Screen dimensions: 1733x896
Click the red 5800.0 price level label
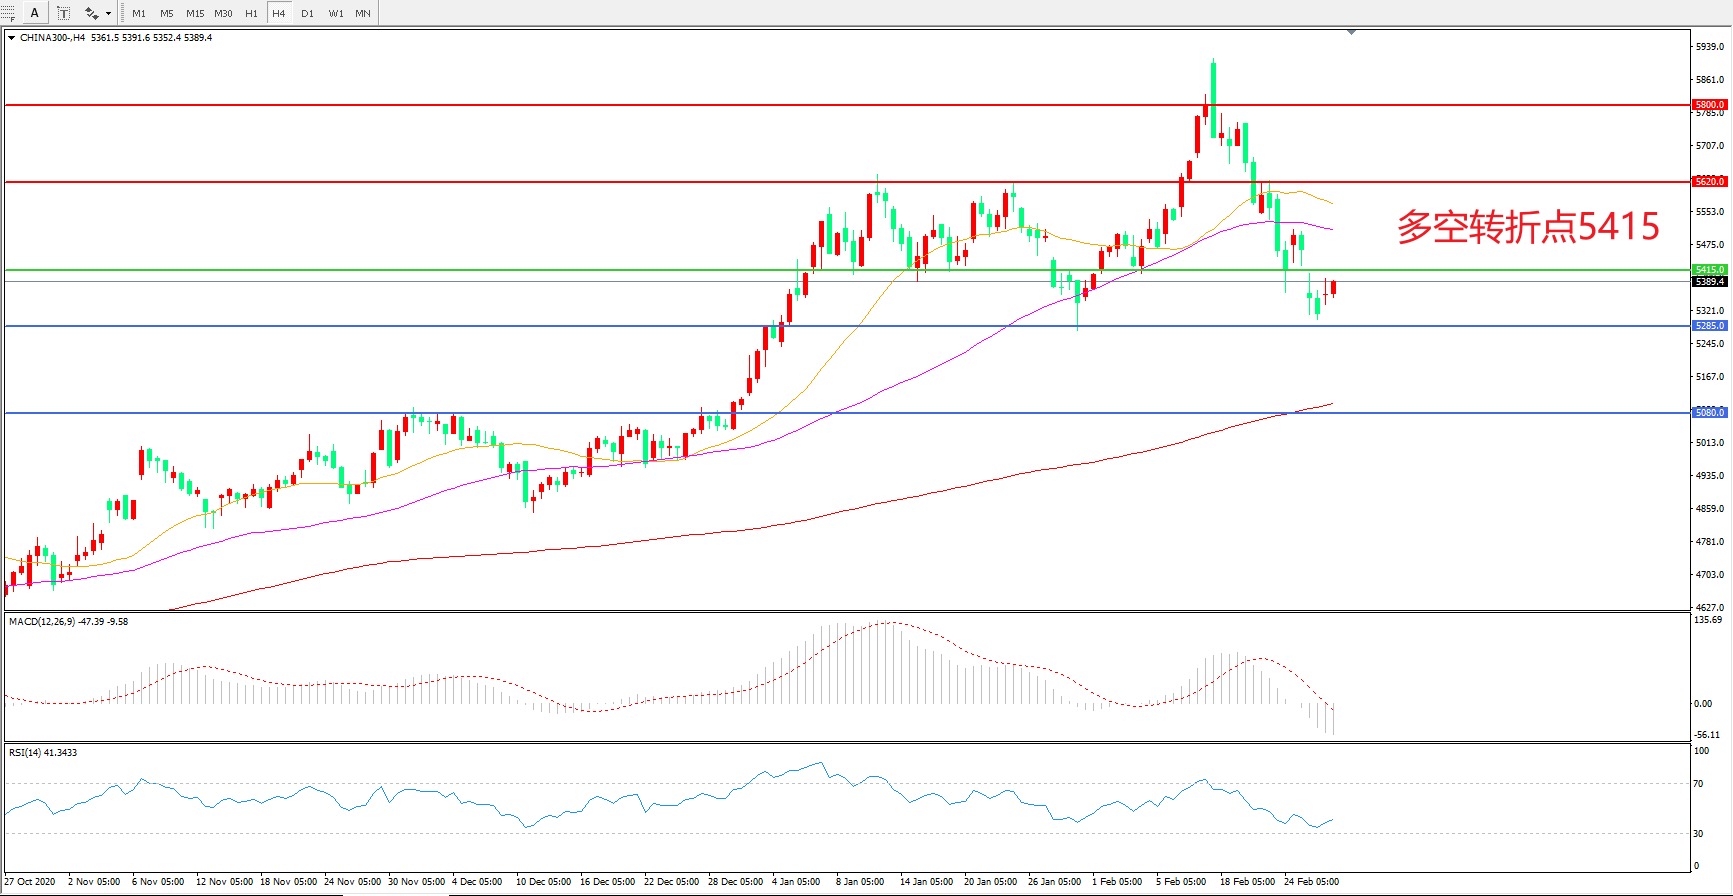pyautogui.click(x=1709, y=105)
